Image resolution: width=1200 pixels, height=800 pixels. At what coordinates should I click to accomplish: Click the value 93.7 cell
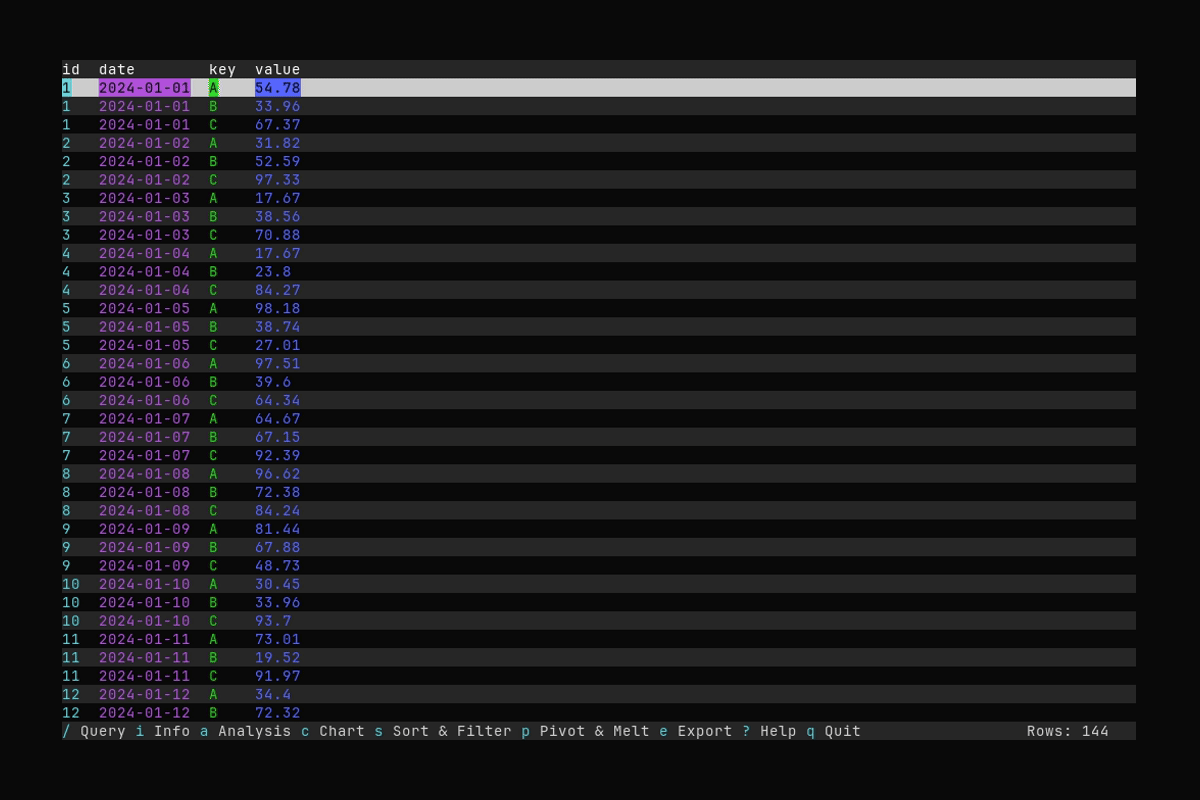(x=273, y=621)
